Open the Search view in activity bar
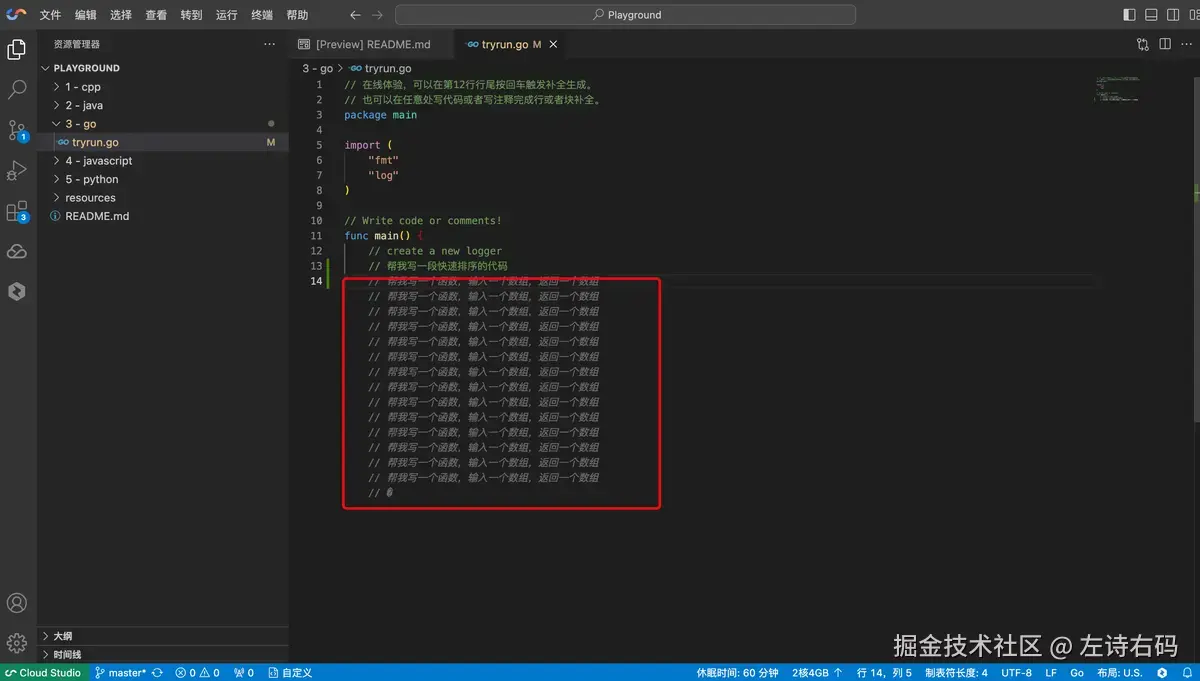The height and width of the screenshot is (681, 1200). point(17,90)
